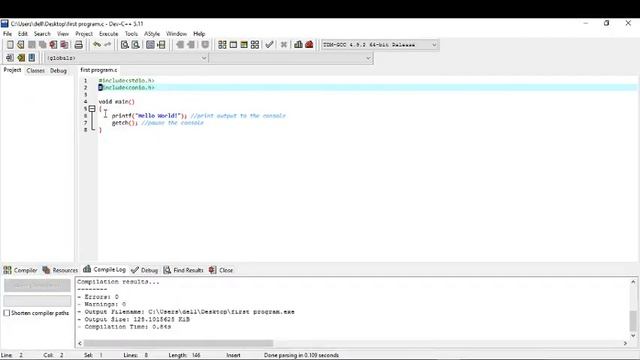
Task: Switch to the Find Results tab
Action: point(183,270)
